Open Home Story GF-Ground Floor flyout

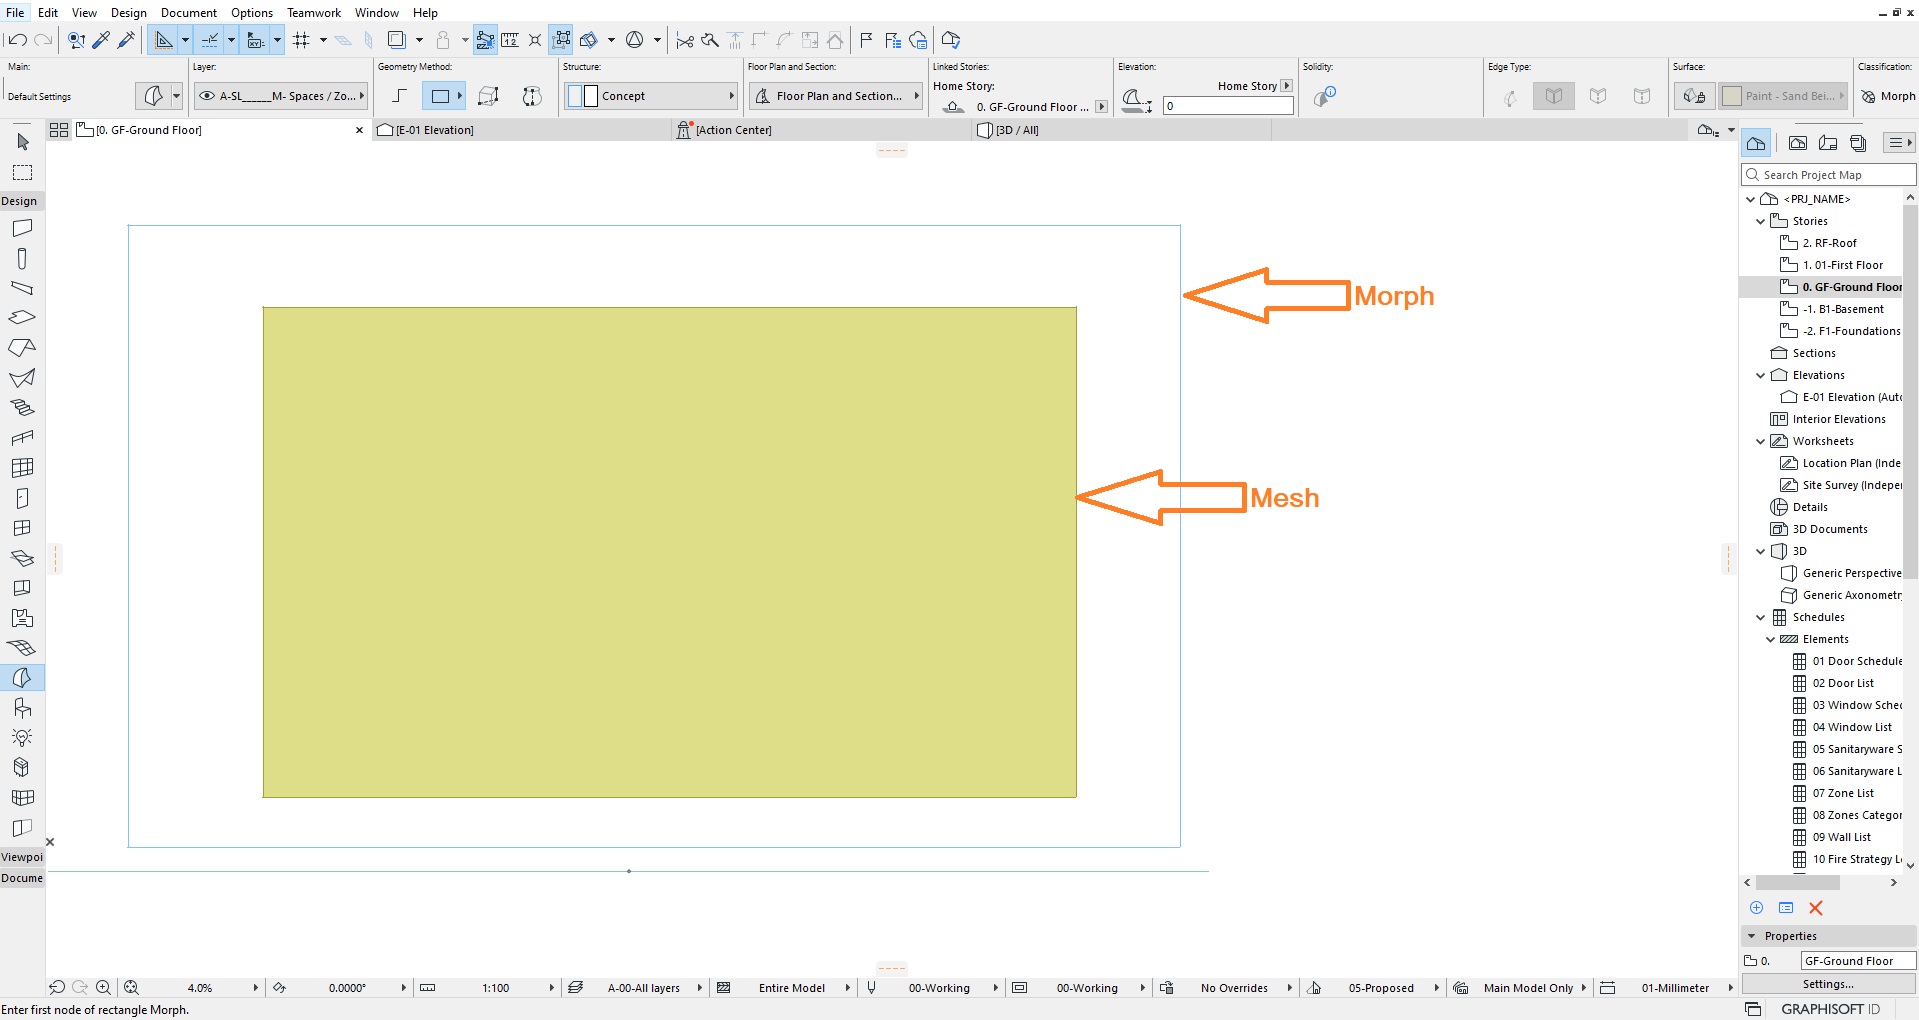point(1101,107)
